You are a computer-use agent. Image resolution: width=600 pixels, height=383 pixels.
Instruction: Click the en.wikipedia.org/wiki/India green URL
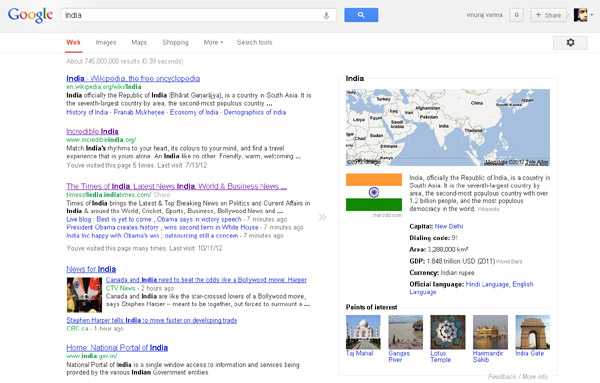[104, 87]
